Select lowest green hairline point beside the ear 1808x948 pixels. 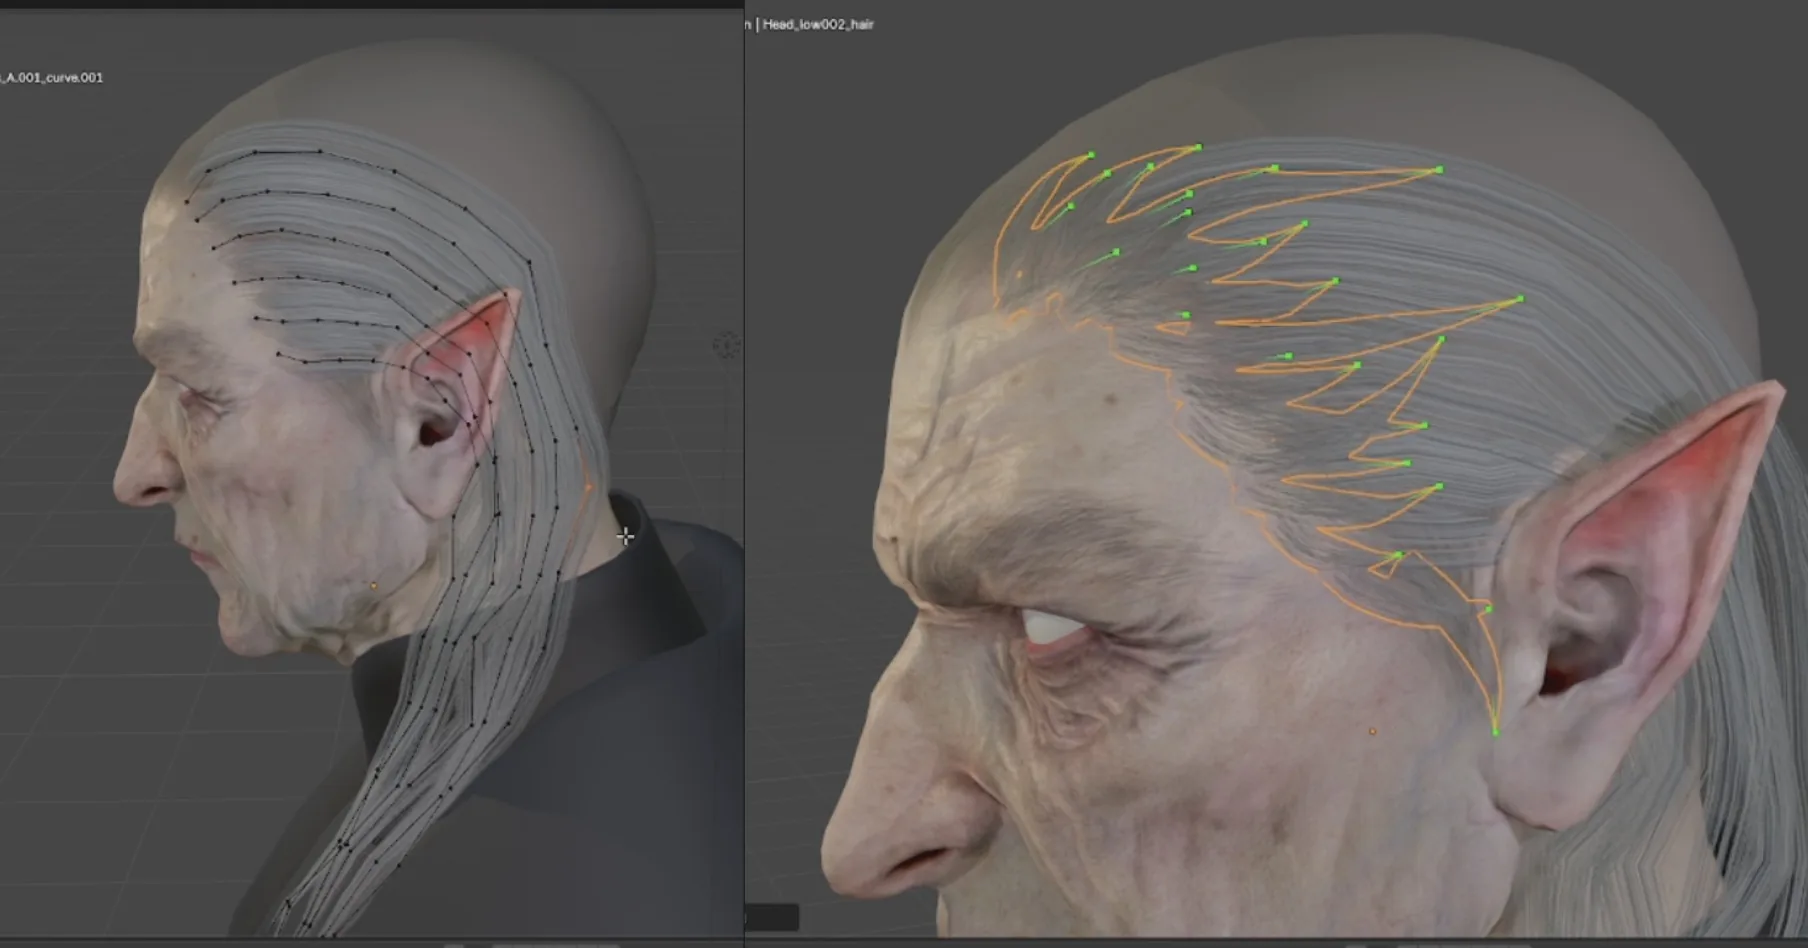[x=1496, y=732]
